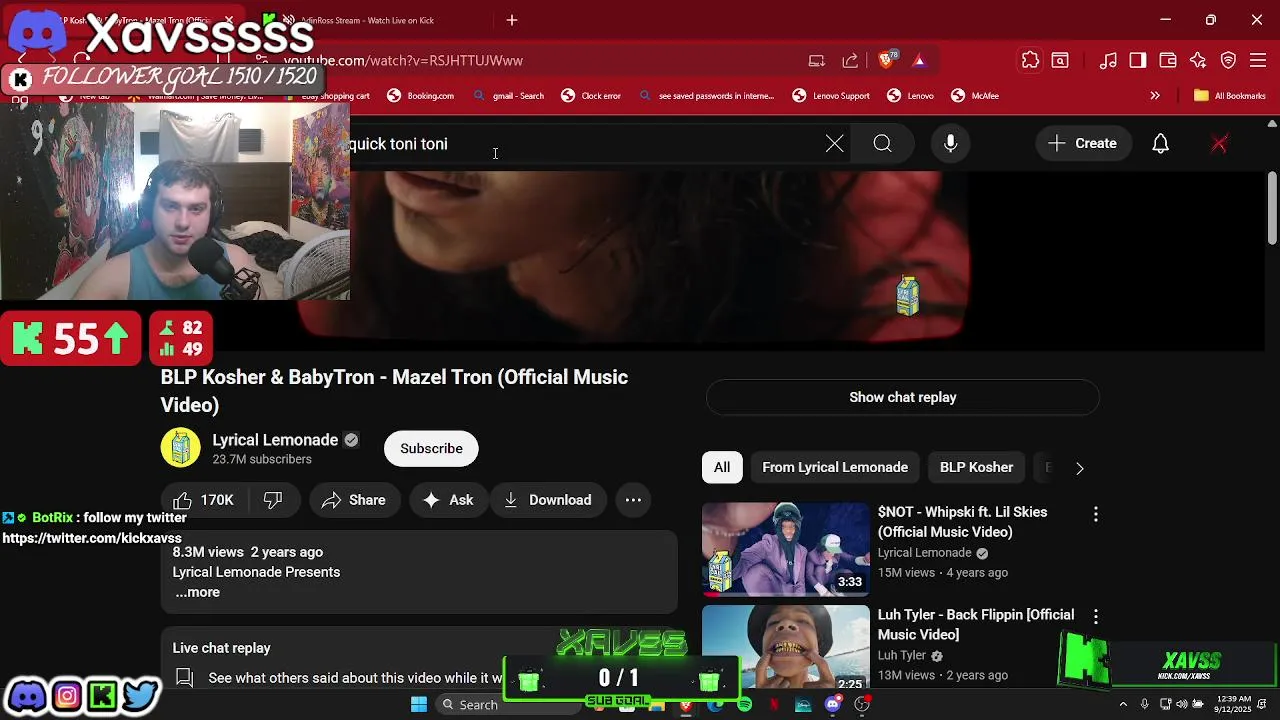Like the video with thumbs up 170K

coord(204,500)
